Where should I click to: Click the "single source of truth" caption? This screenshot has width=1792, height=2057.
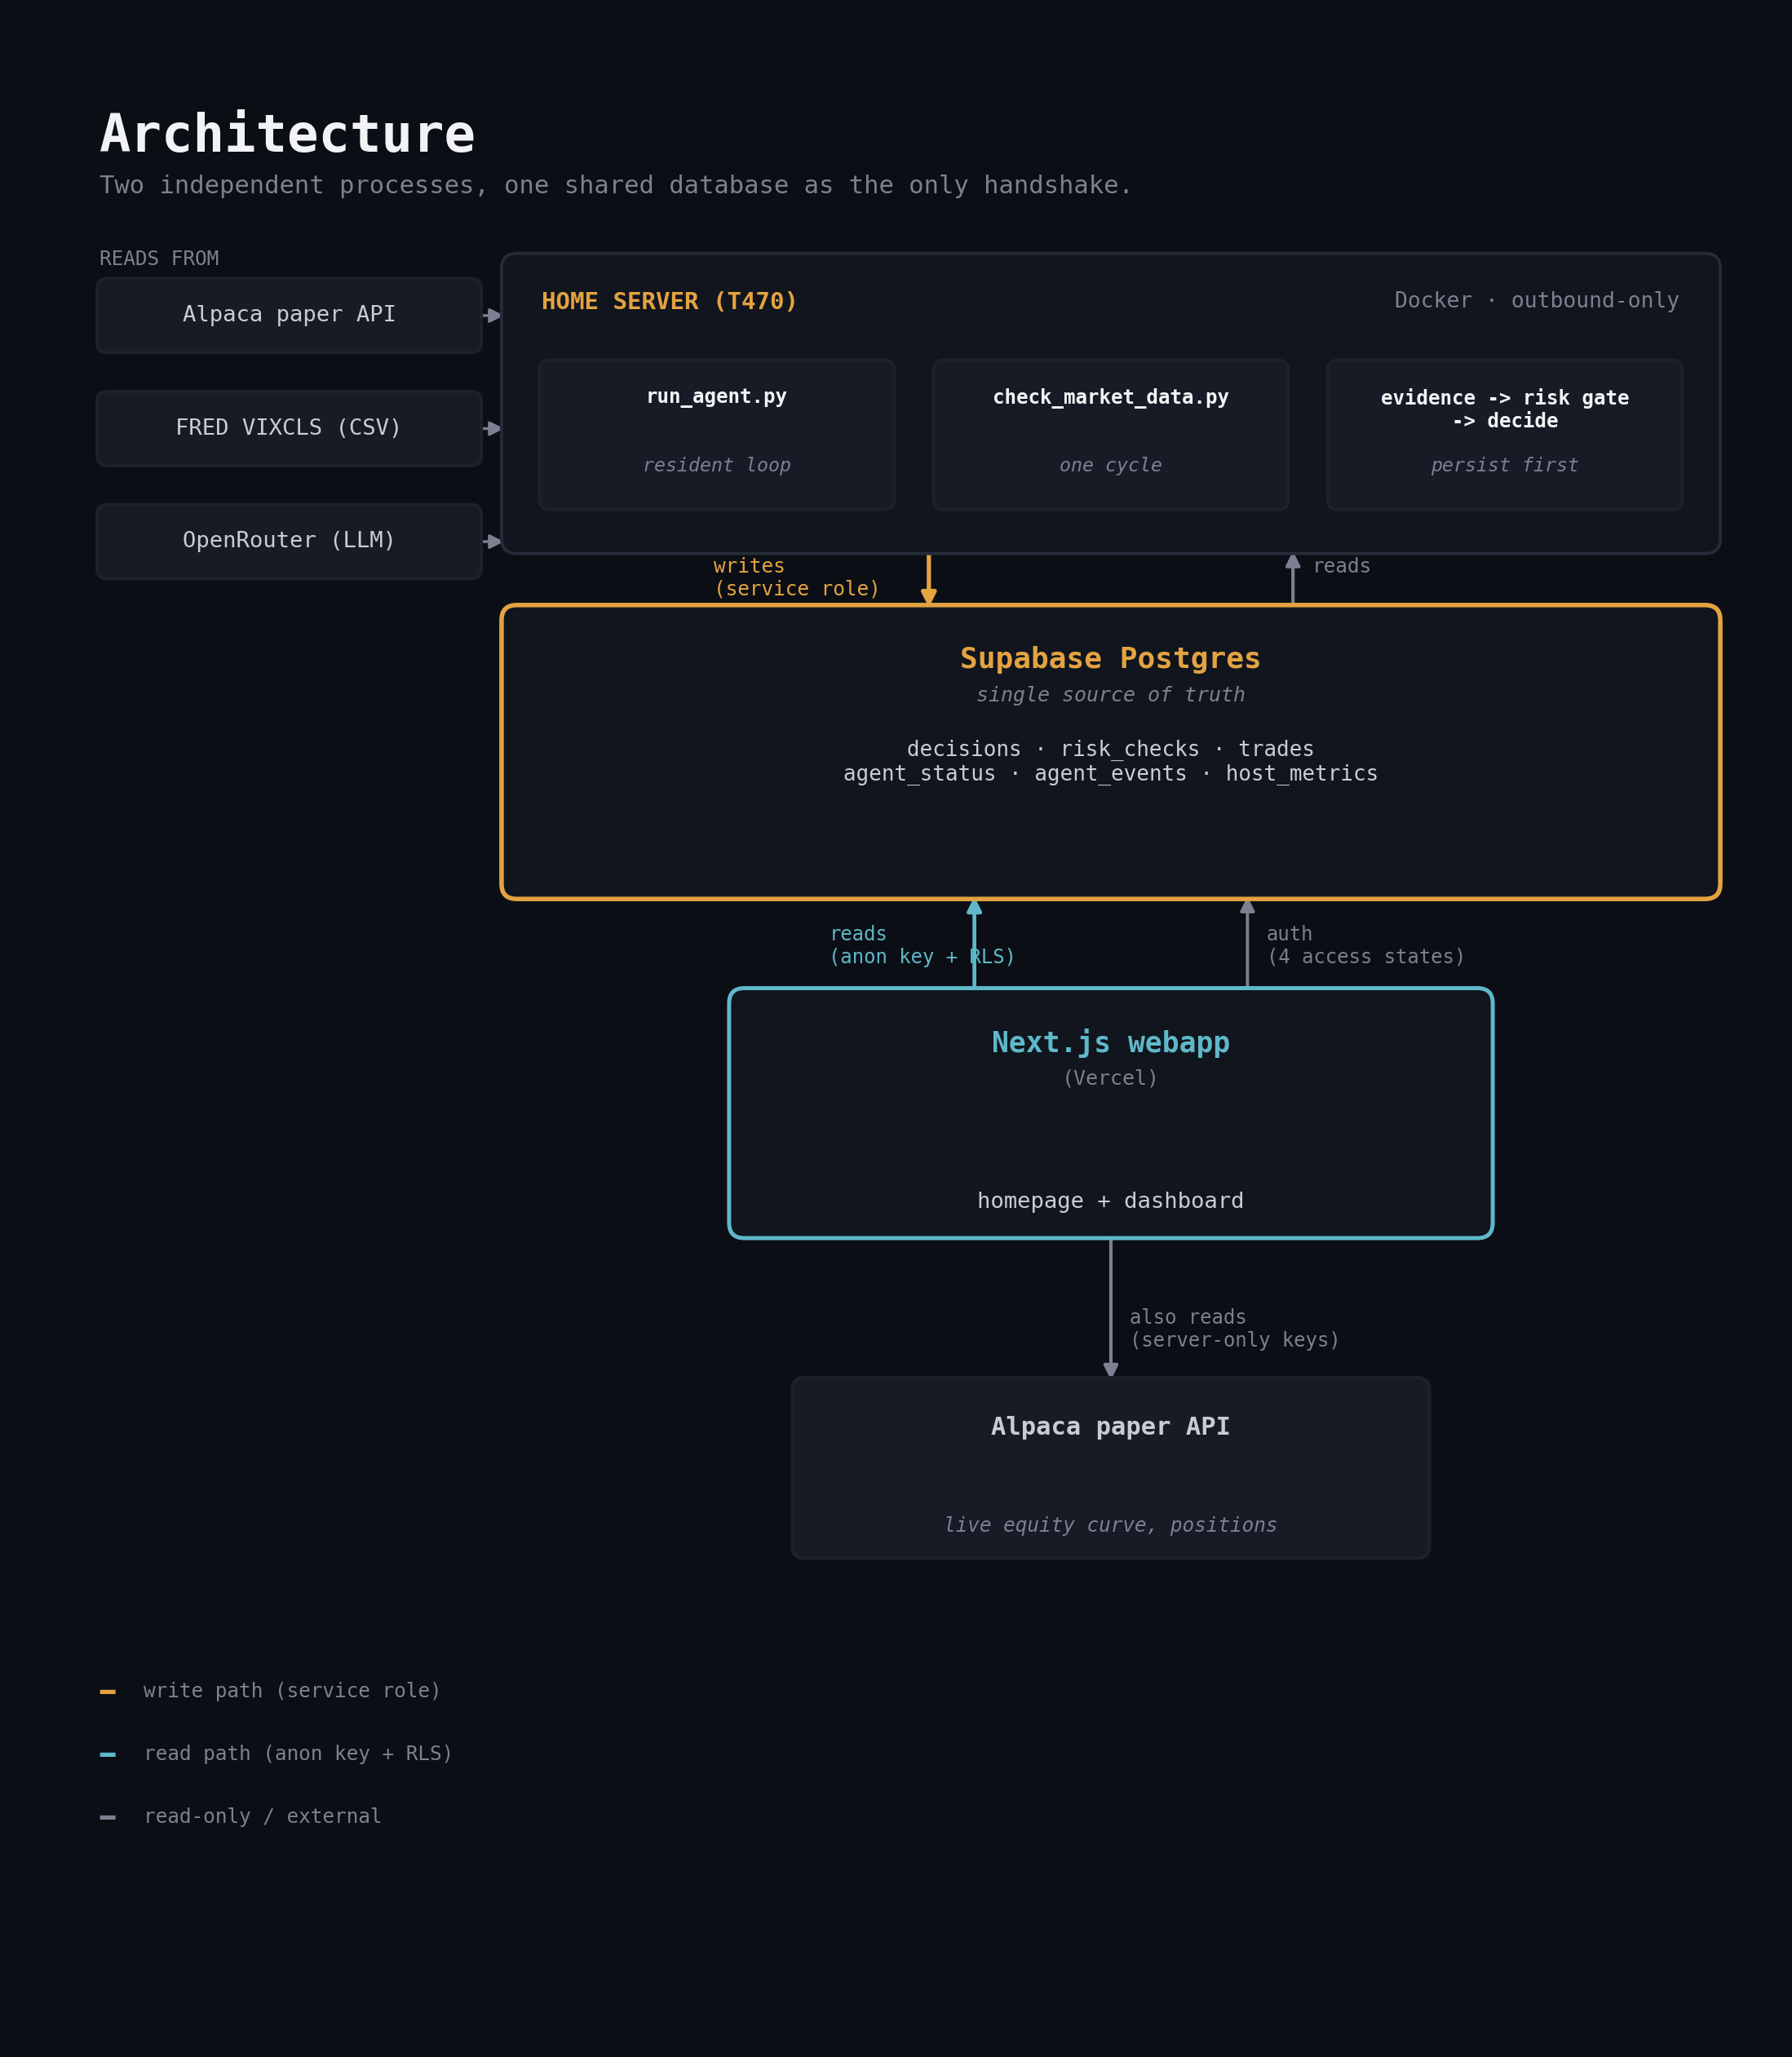point(1111,695)
